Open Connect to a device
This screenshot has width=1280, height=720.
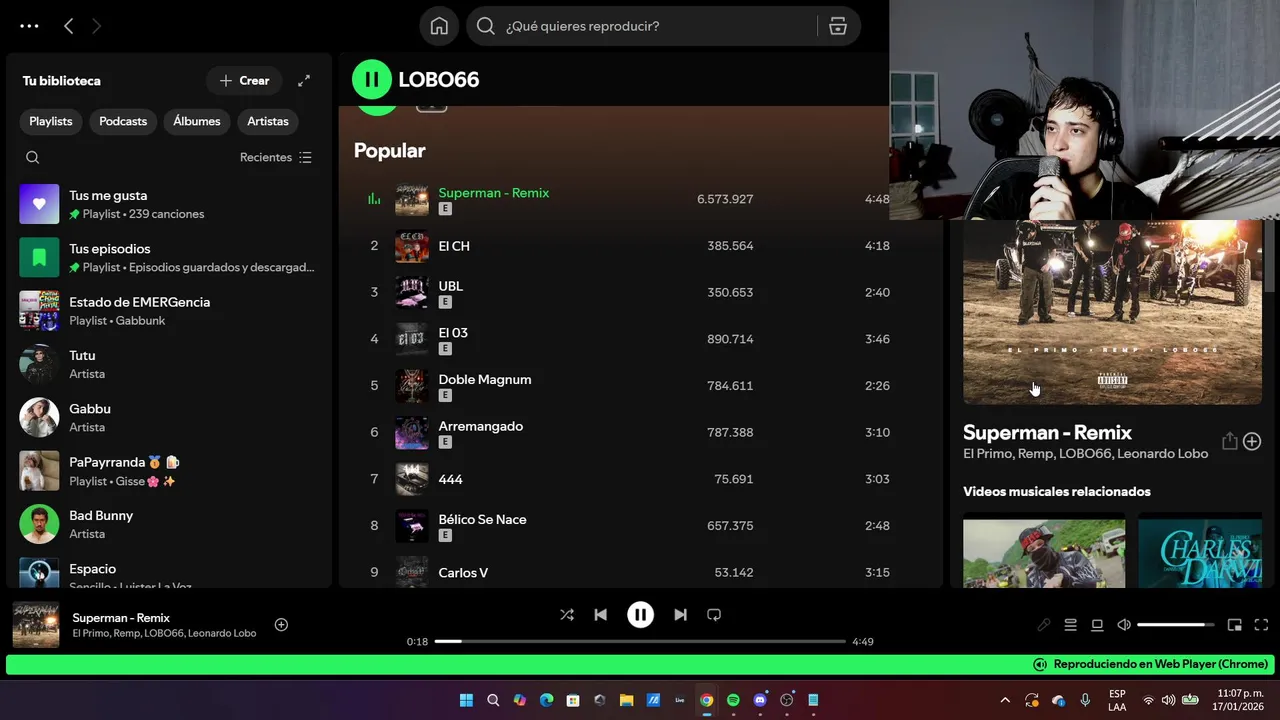tap(1097, 625)
